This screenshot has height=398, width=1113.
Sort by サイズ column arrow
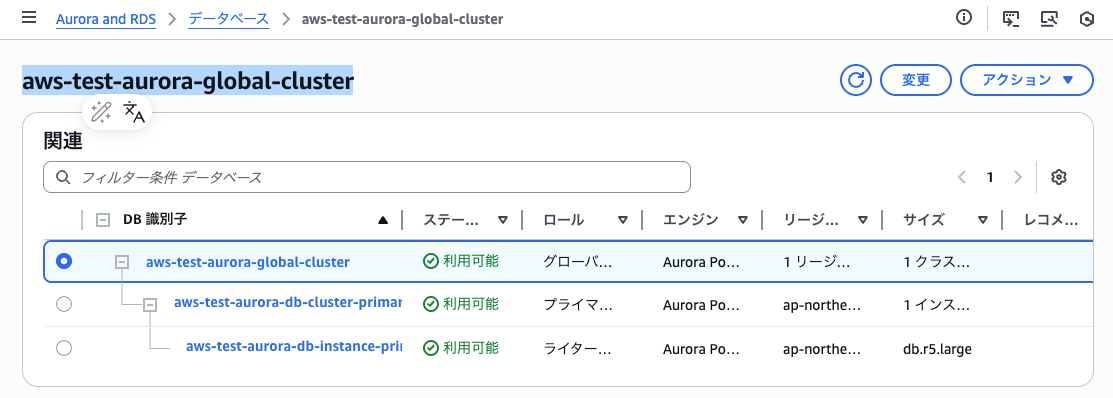[982, 220]
